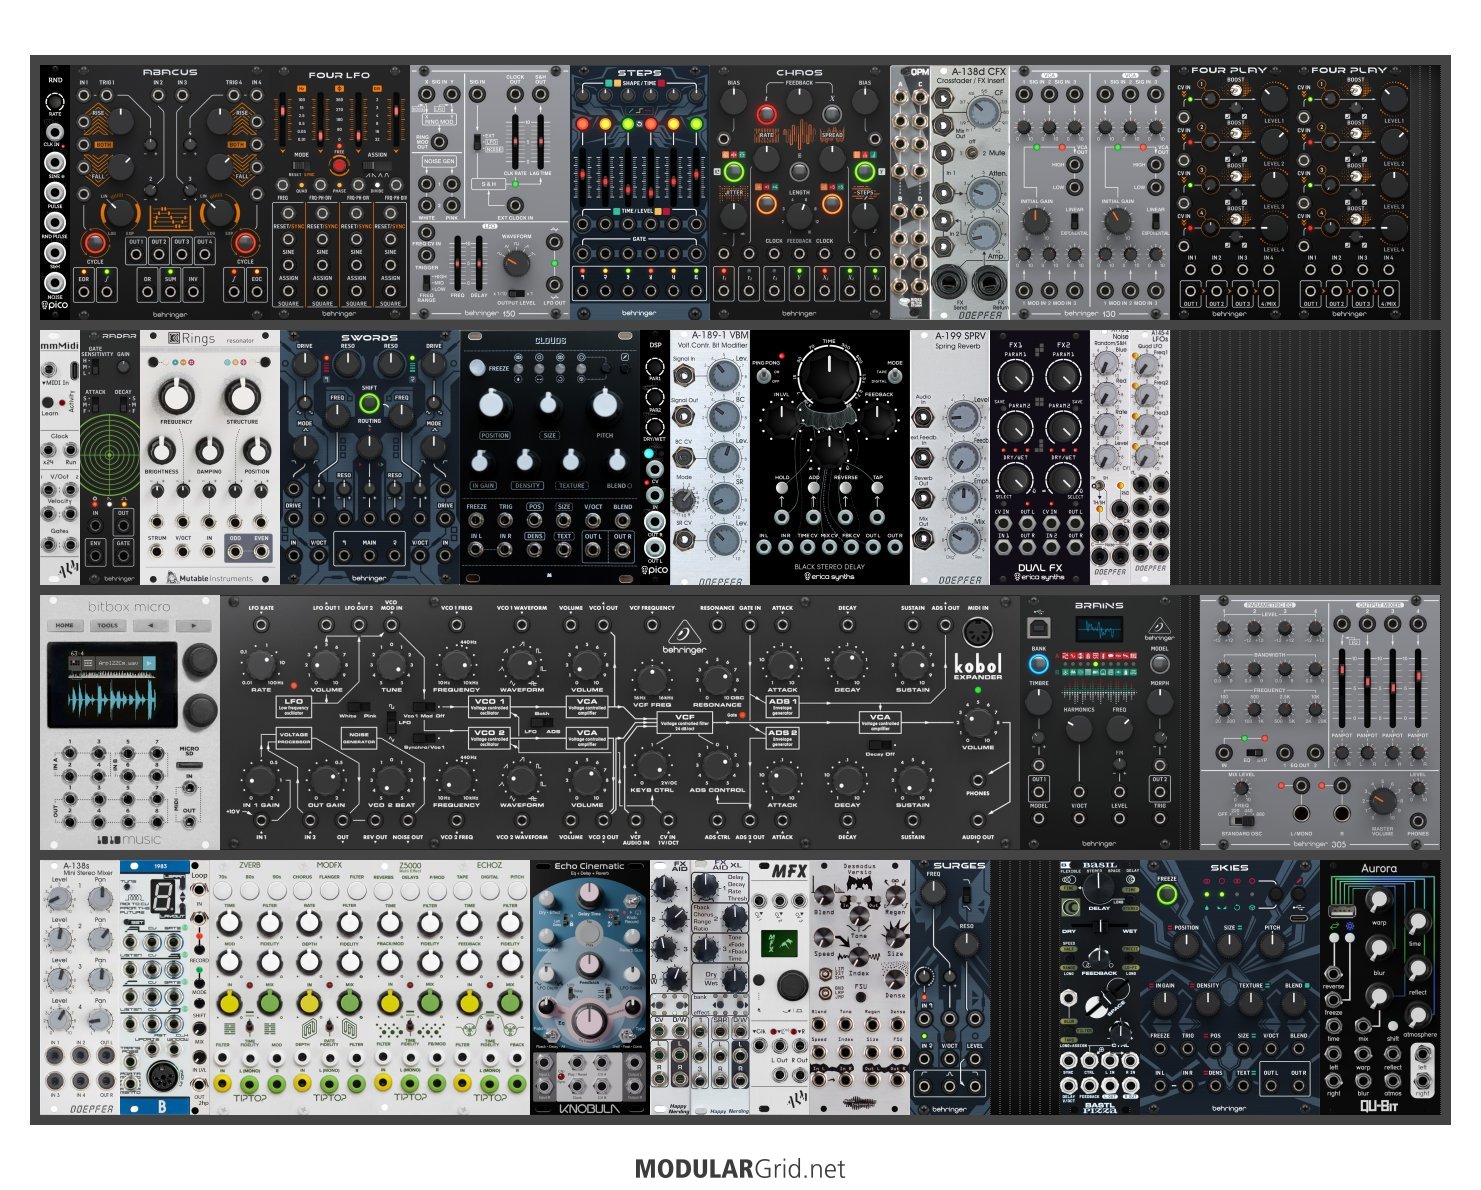Click the AUDIO OUT jack on Kobol Expander

point(977,822)
